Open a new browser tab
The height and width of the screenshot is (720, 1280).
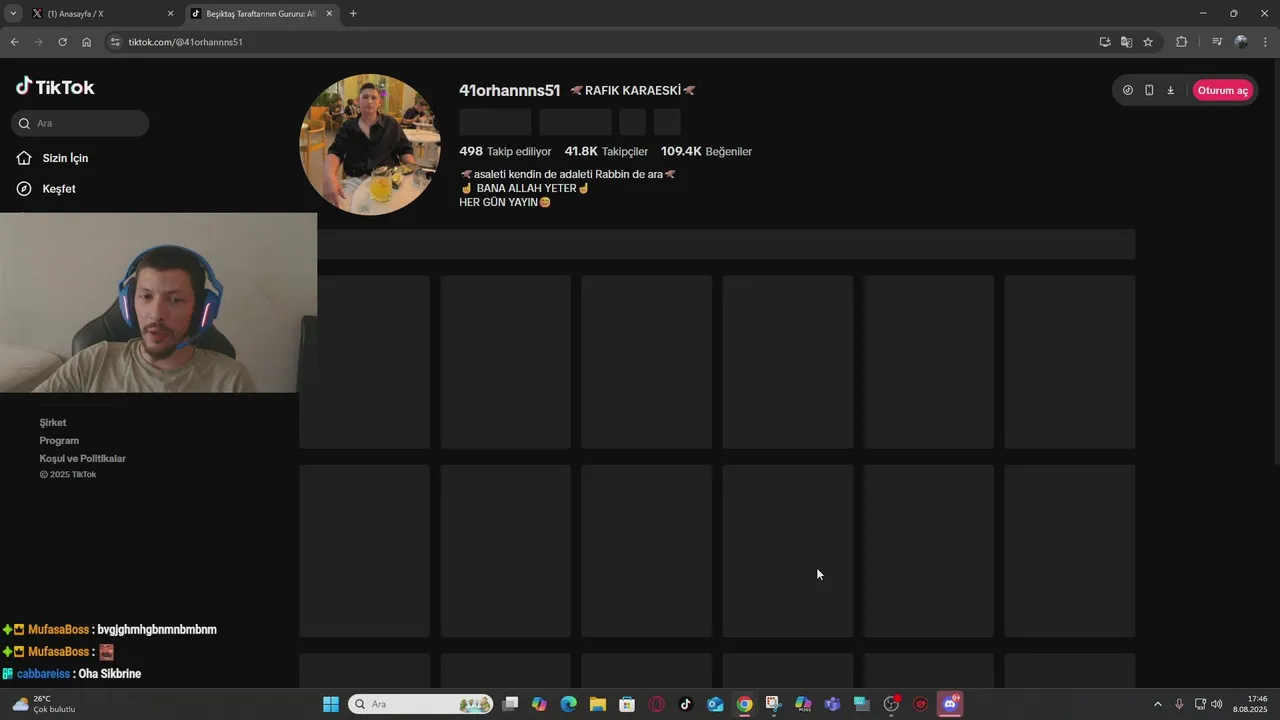tap(353, 14)
